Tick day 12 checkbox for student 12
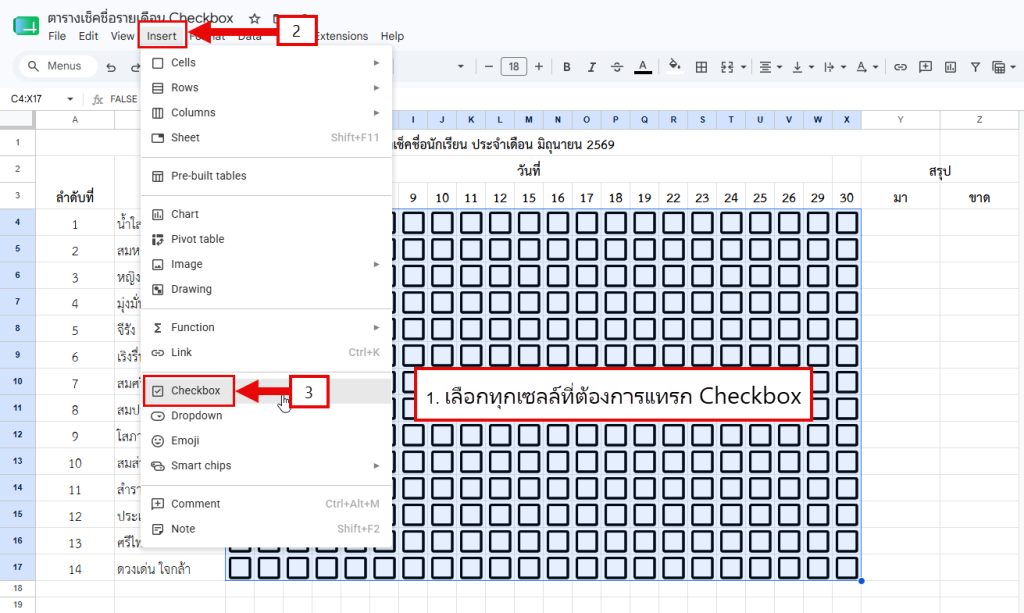Image resolution: width=1024 pixels, height=613 pixels. coord(500,515)
